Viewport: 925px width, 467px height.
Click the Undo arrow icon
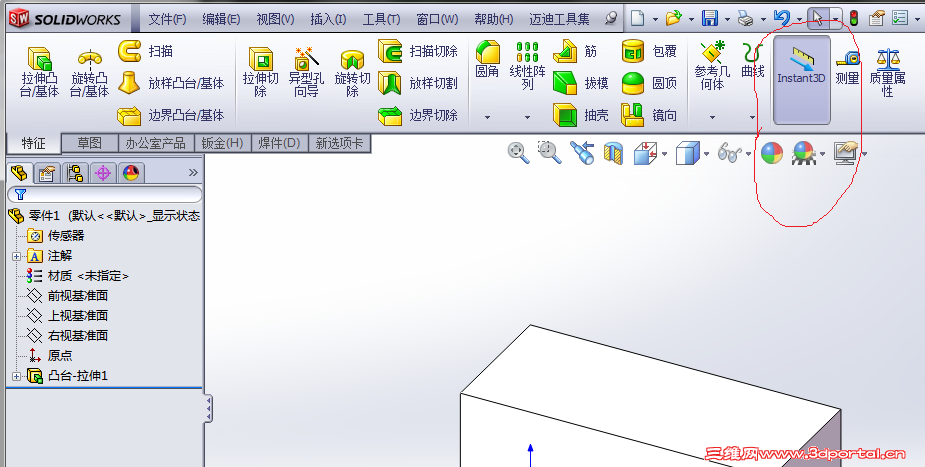click(x=782, y=18)
